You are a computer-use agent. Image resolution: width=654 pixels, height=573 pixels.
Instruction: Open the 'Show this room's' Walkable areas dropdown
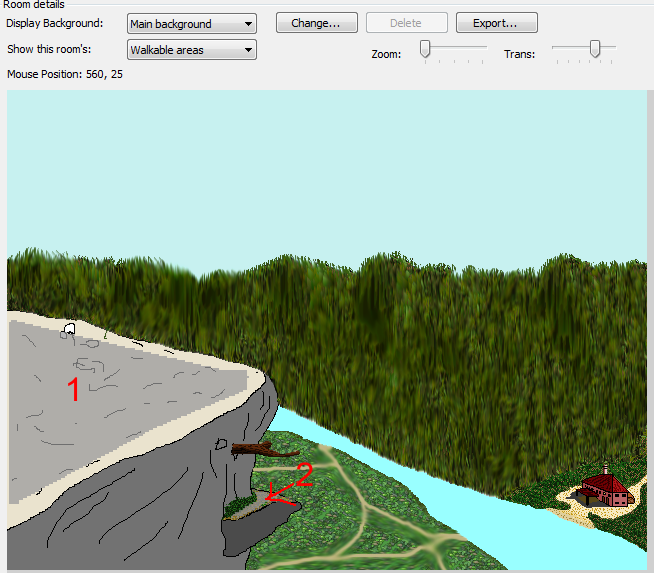click(x=191, y=50)
